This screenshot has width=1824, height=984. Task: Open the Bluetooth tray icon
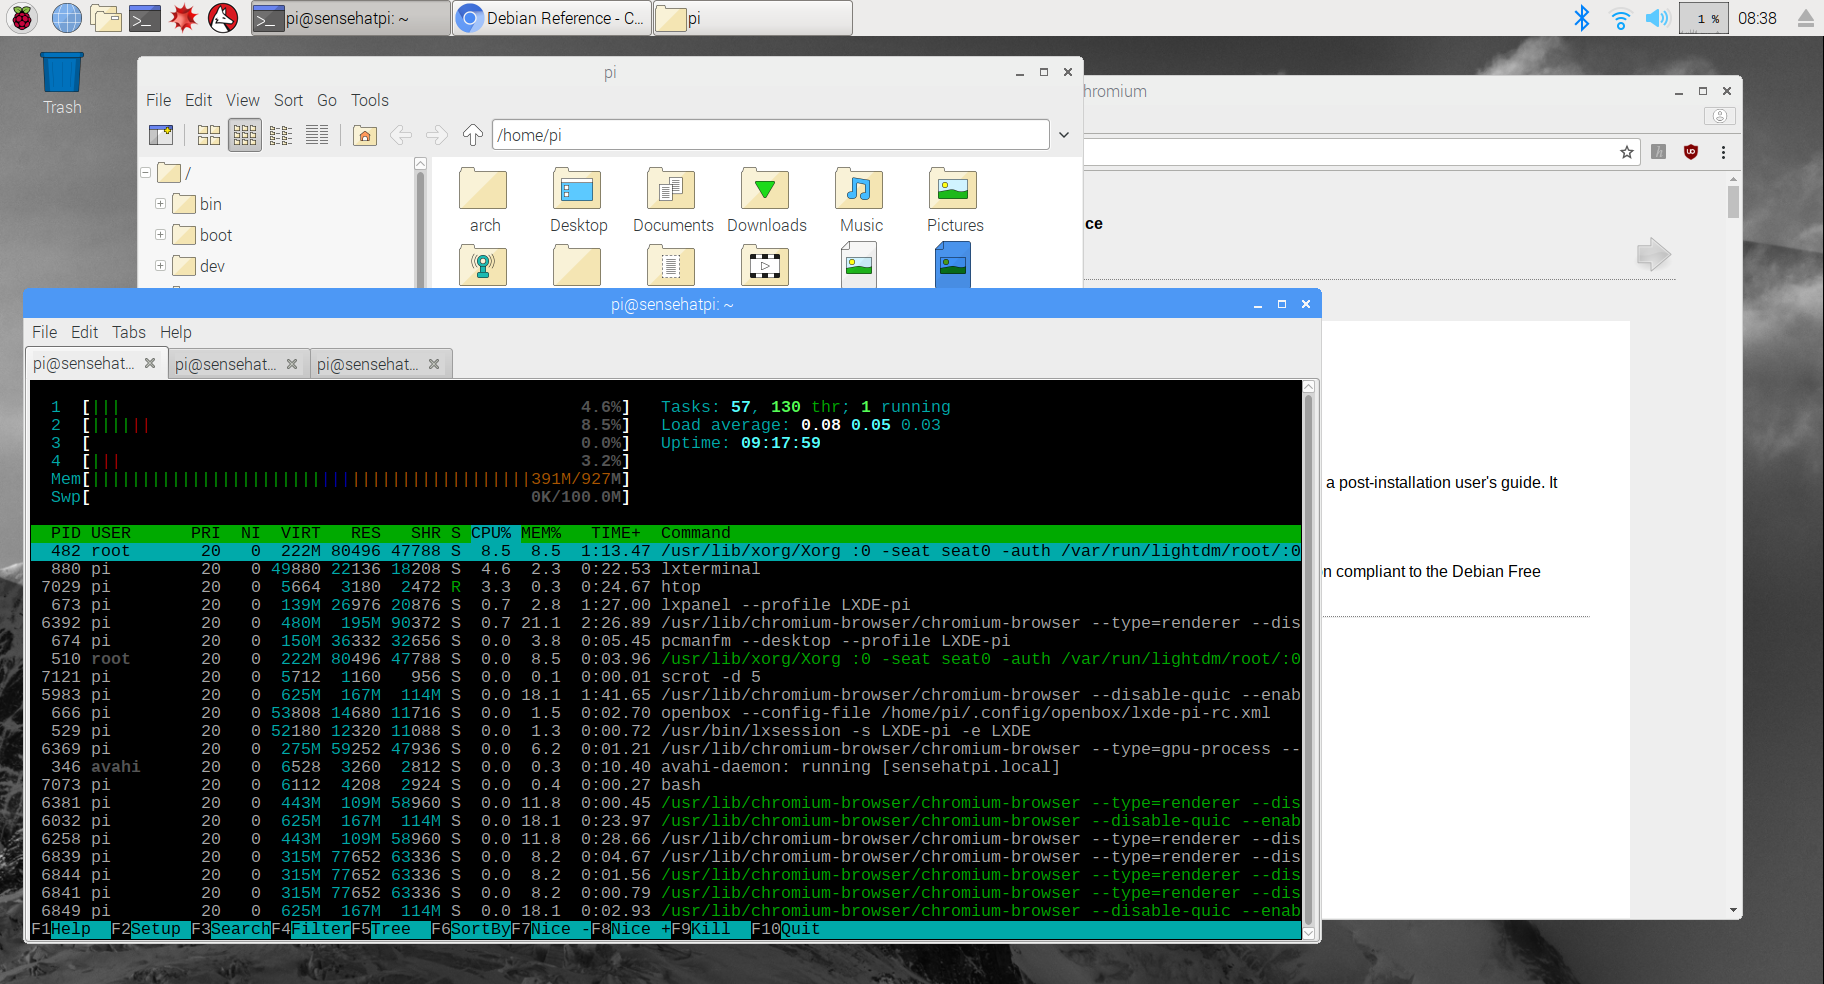click(1582, 18)
